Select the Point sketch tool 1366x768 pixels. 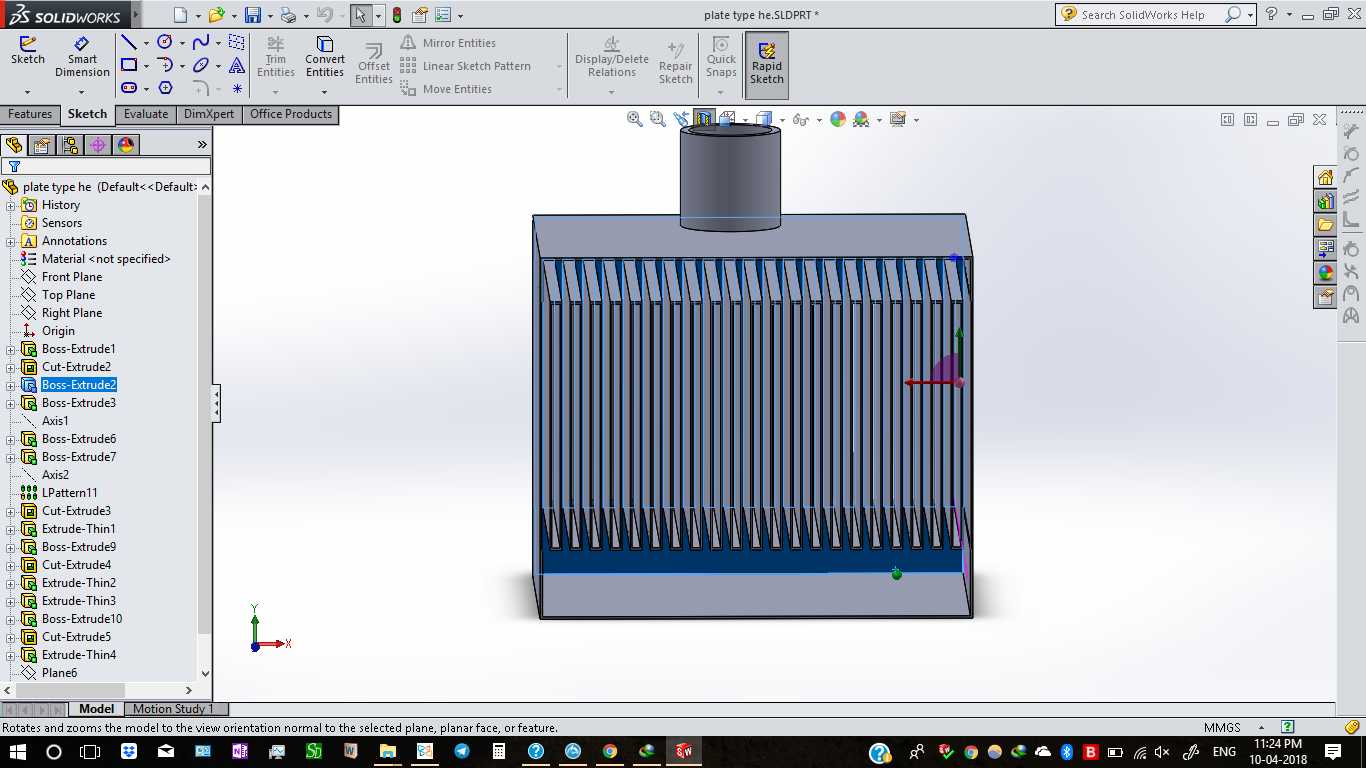[x=237, y=88]
